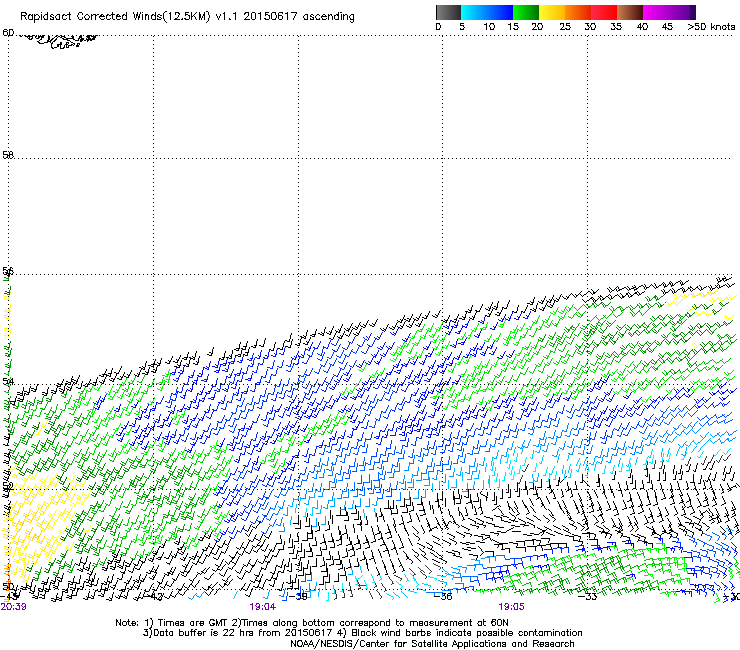Click the yellow 20-25 knots legend segment
The width and height of the screenshot is (740, 650).
click(552, 12)
